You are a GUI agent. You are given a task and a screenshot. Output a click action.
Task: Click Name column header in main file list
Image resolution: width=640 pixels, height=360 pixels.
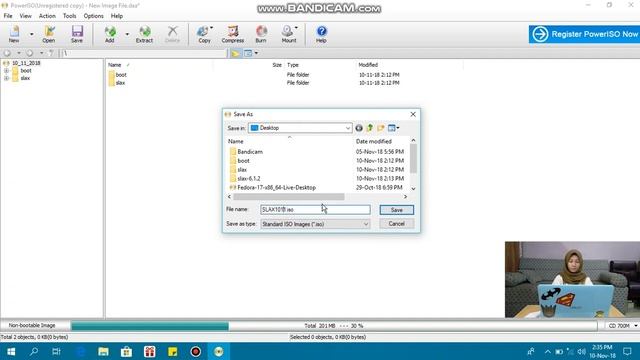pos(115,65)
